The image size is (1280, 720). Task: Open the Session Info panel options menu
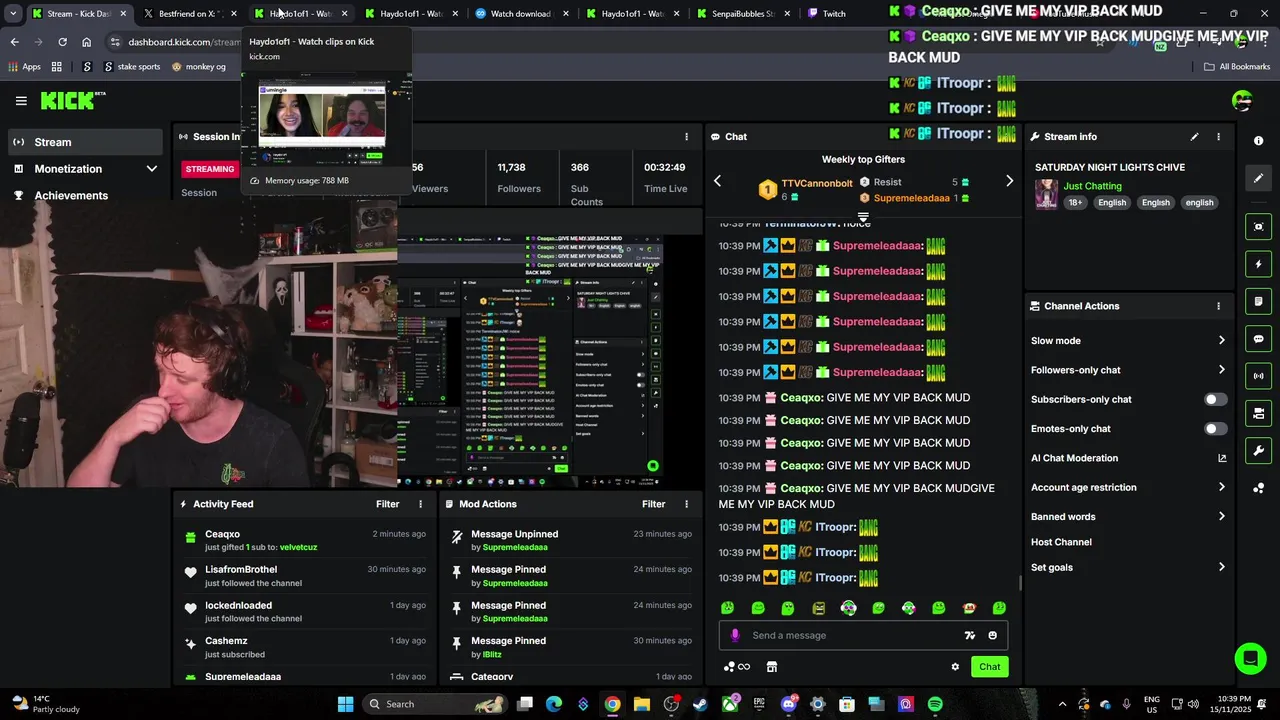coord(686,137)
